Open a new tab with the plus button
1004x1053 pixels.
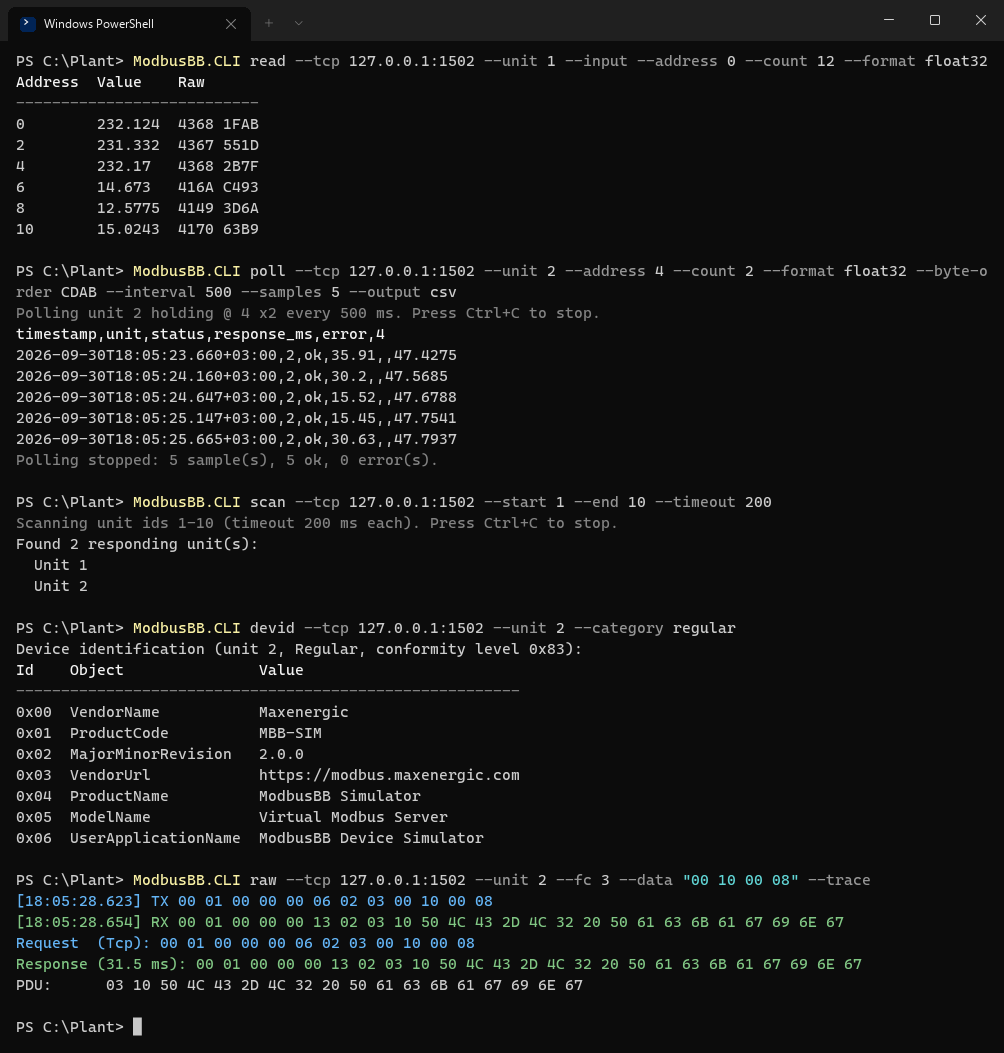coord(269,24)
